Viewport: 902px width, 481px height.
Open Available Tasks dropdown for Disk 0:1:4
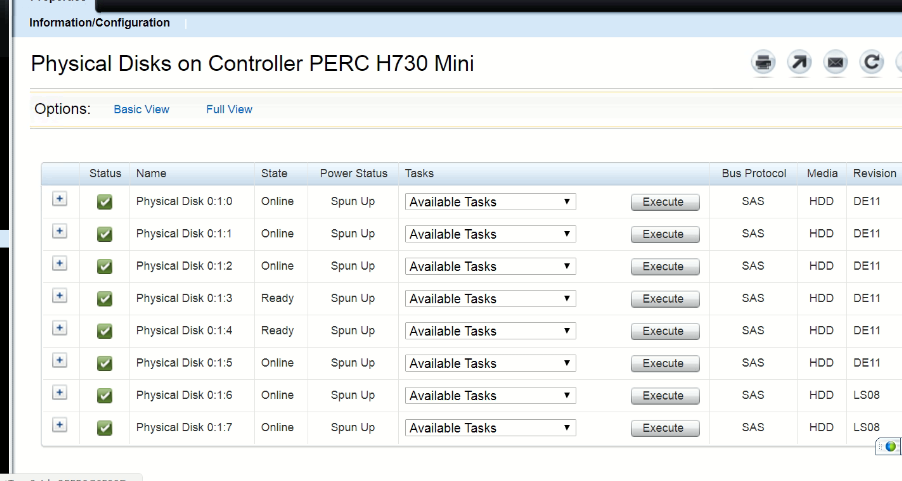coord(490,331)
